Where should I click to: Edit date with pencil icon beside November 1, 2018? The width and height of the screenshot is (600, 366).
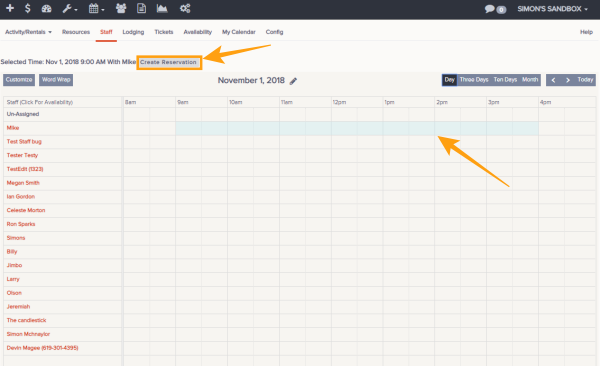[x=293, y=81]
